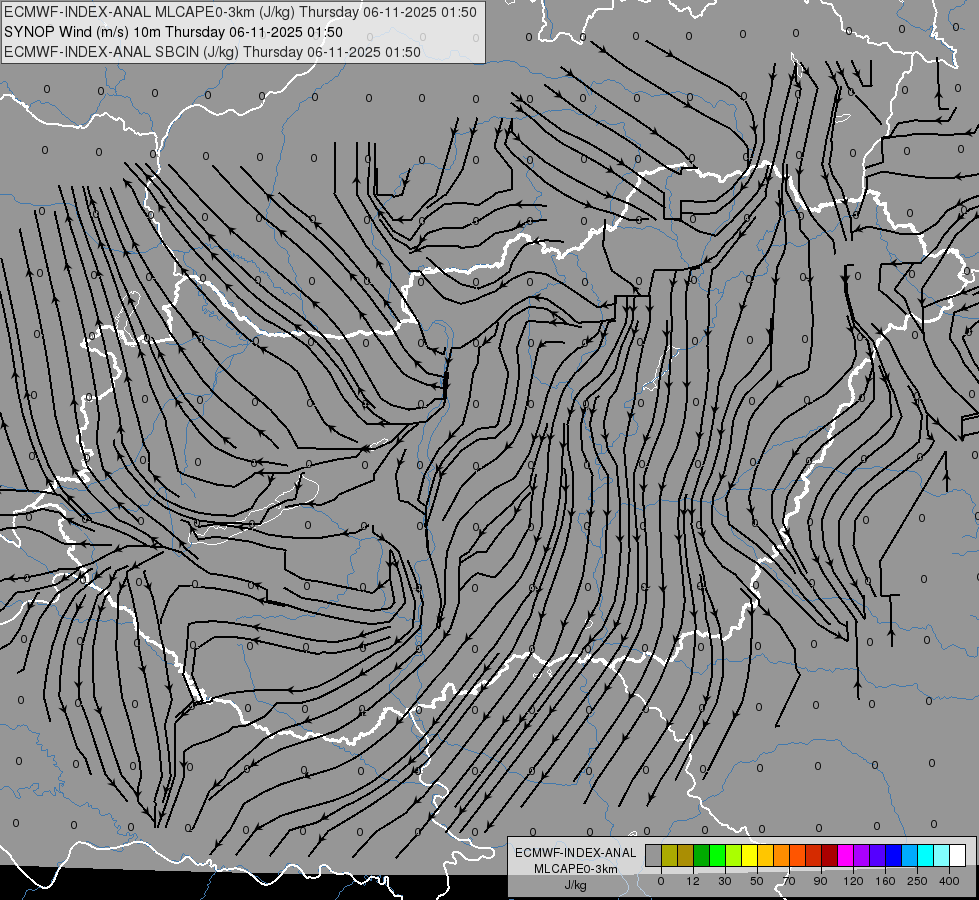Click the MLCAPE0-3km label in legend box

(x=576, y=869)
